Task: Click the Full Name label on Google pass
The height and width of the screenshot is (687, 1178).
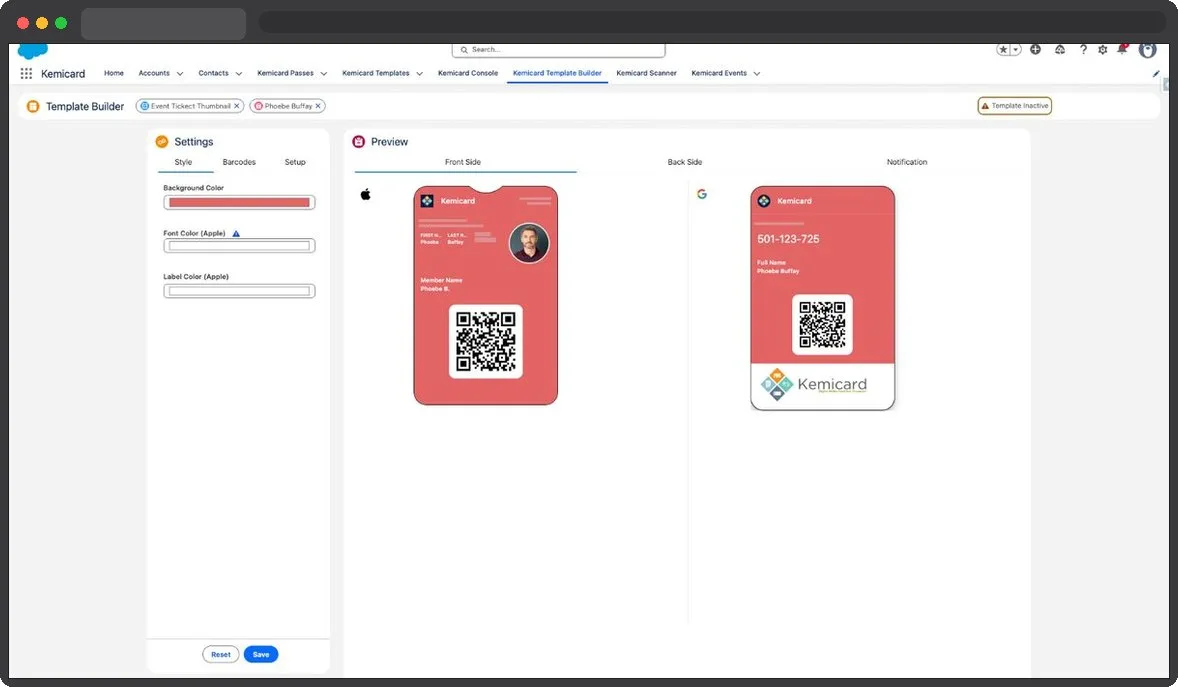Action: point(772,263)
